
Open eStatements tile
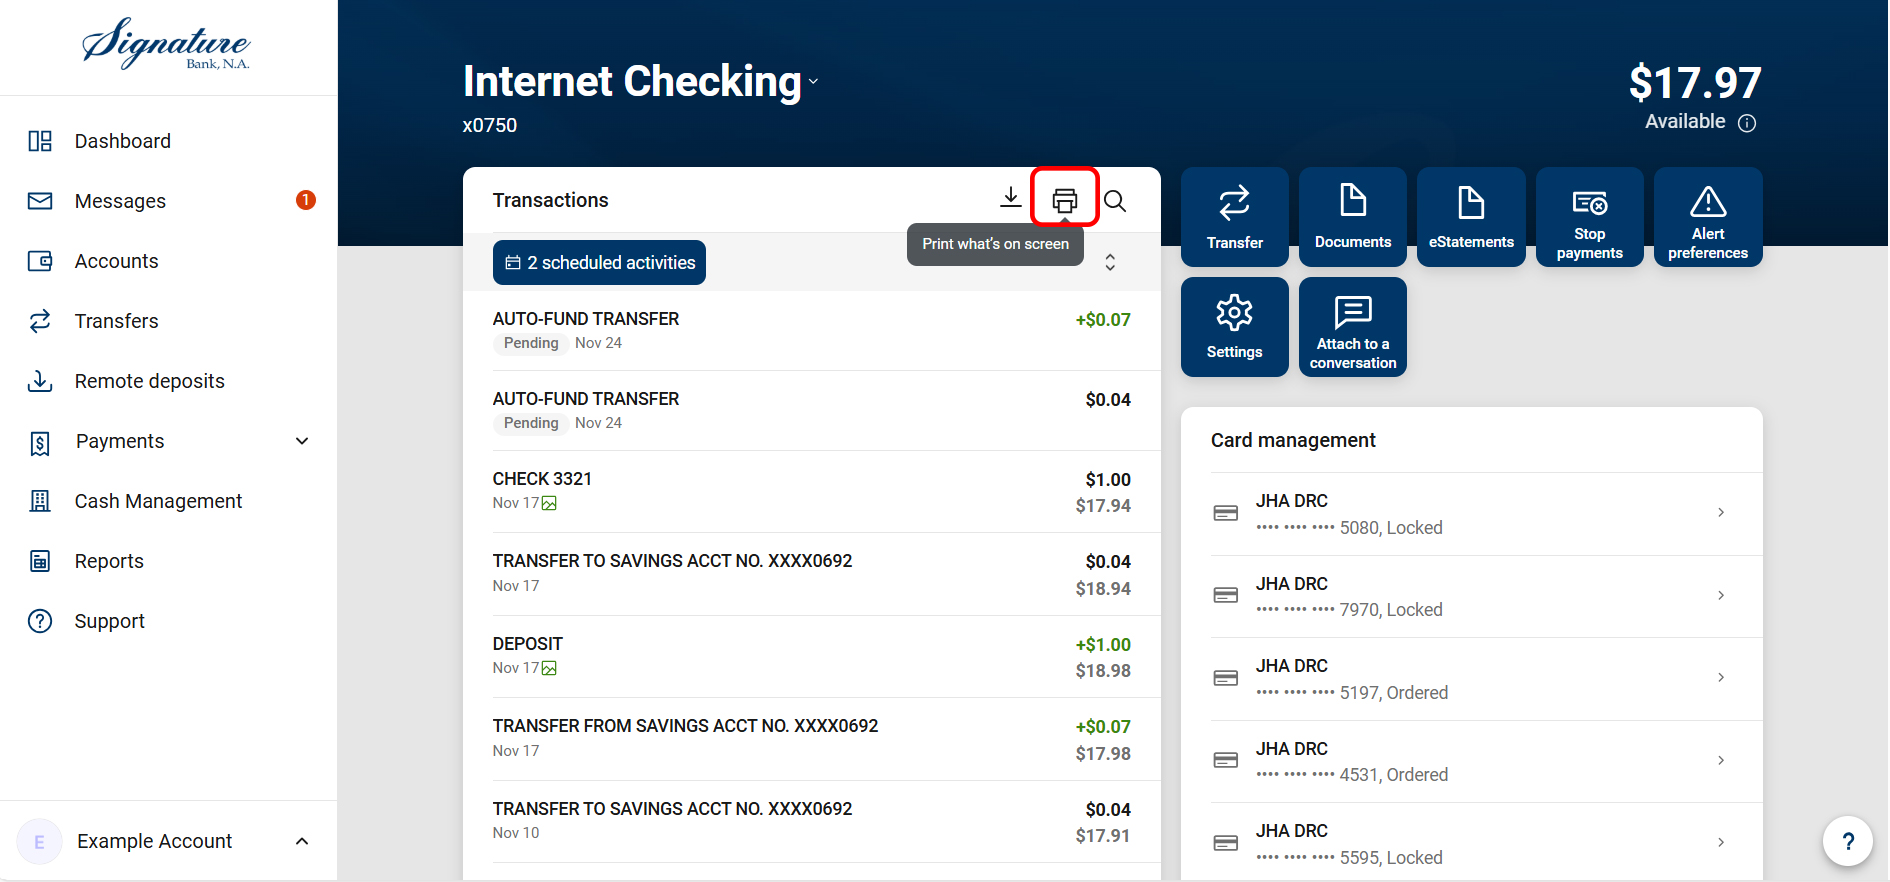point(1471,217)
